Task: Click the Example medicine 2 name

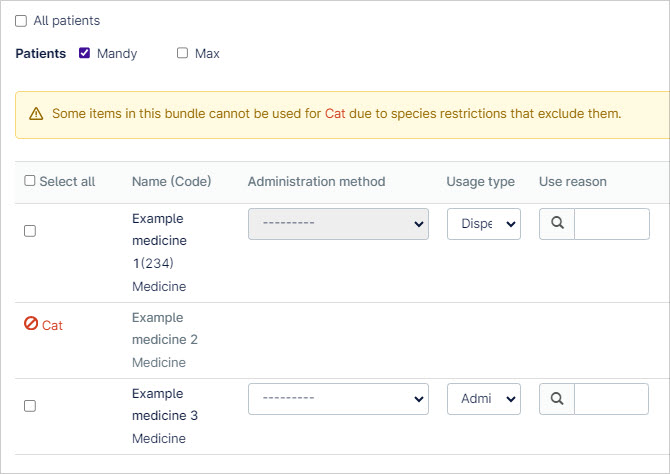Action: tap(165, 328)
